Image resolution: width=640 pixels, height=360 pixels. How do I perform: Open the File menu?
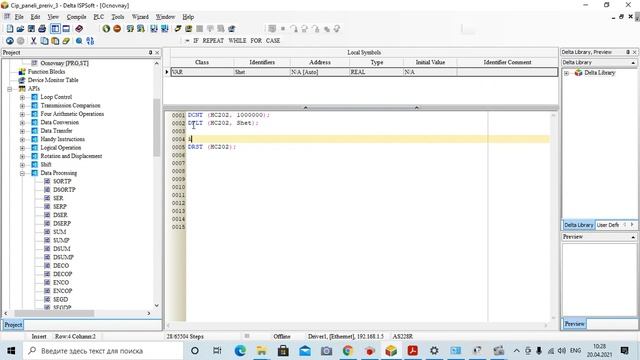pyautogui.click(x=19, y=17)
